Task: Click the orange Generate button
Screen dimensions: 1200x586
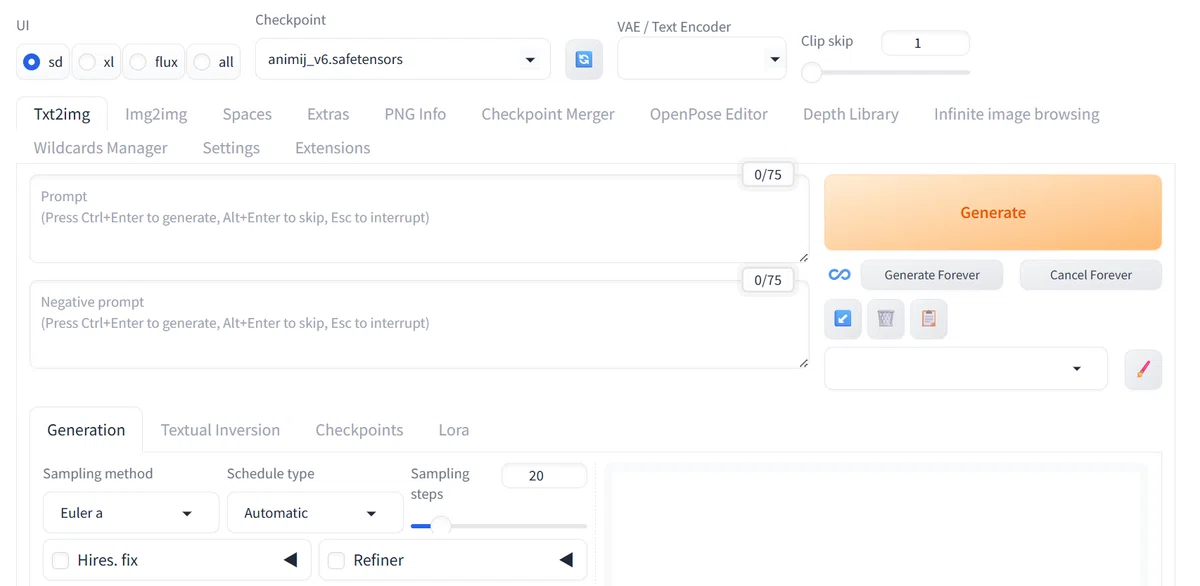Action: [x=993, y=212]
